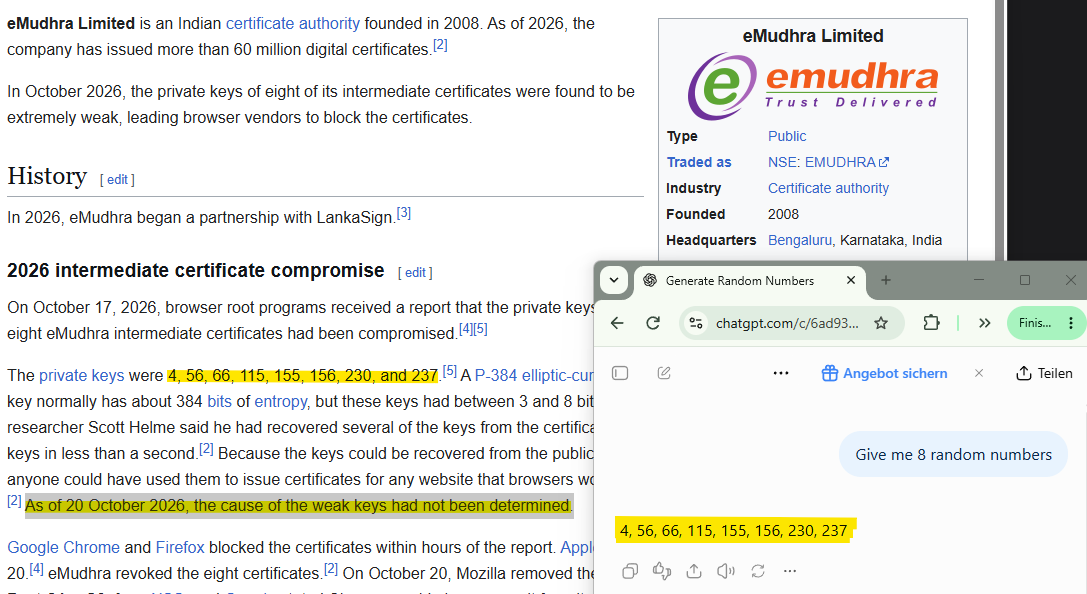Open the private keys link
The image size is (1087, 594).
82,376
